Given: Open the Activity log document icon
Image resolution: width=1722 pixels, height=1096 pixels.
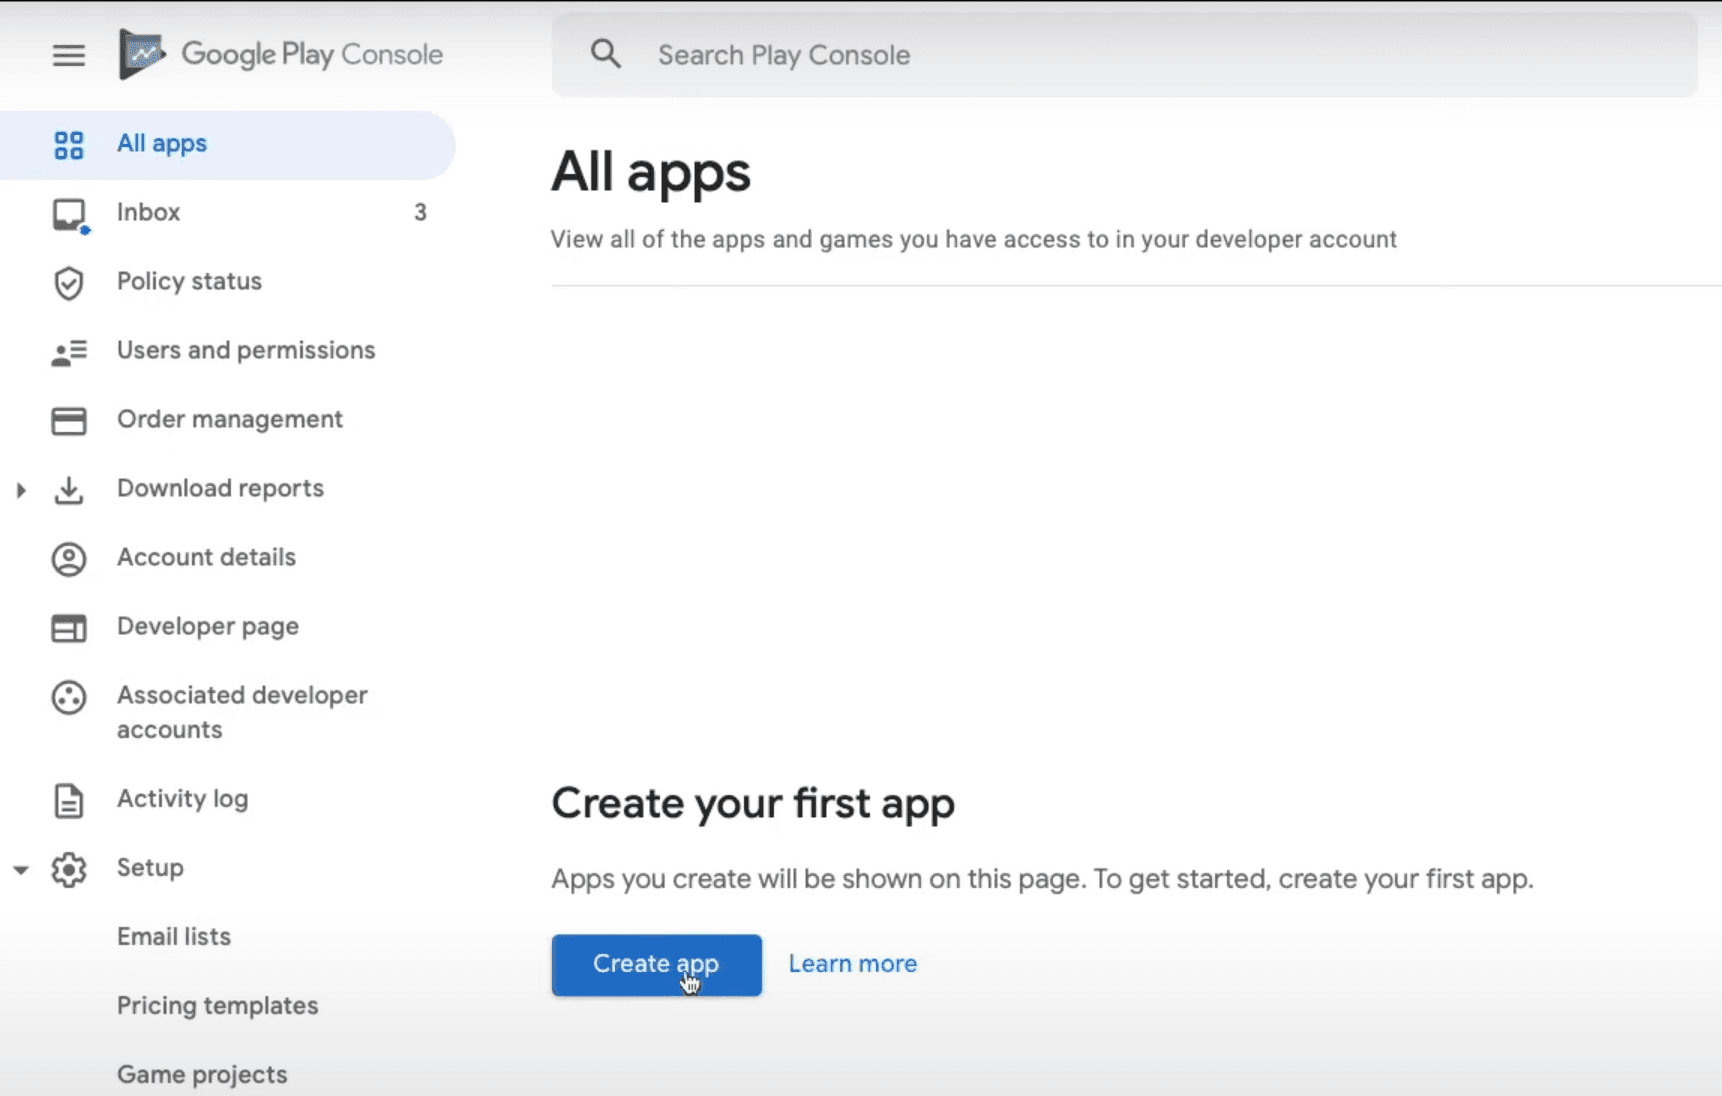Looking at the screenshot, I should tap(68, 800).
